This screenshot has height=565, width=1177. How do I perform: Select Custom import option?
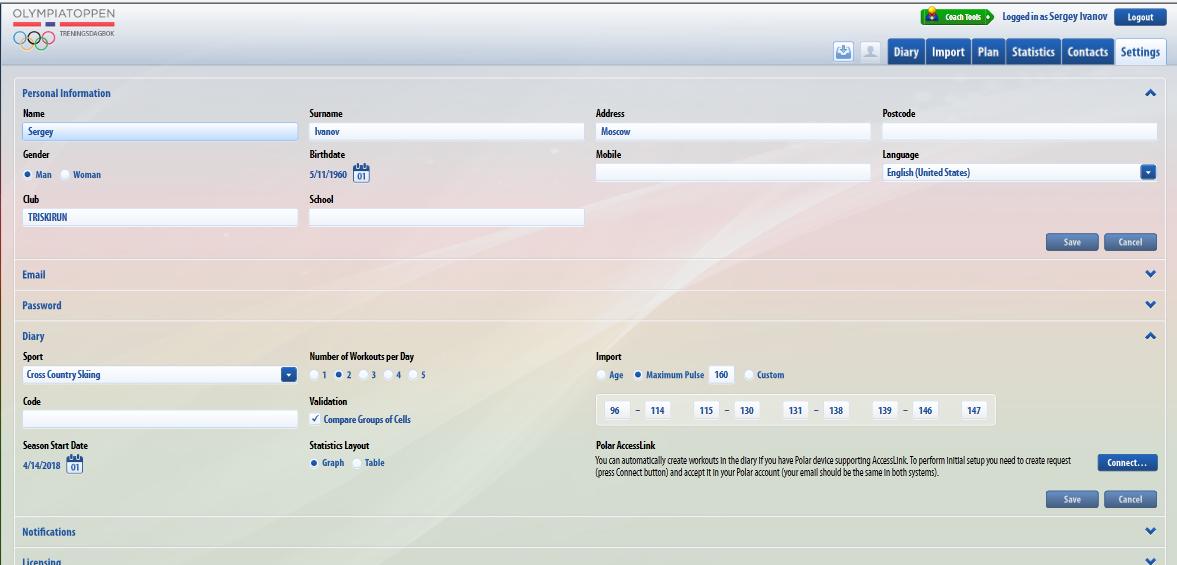pos(749,374)
